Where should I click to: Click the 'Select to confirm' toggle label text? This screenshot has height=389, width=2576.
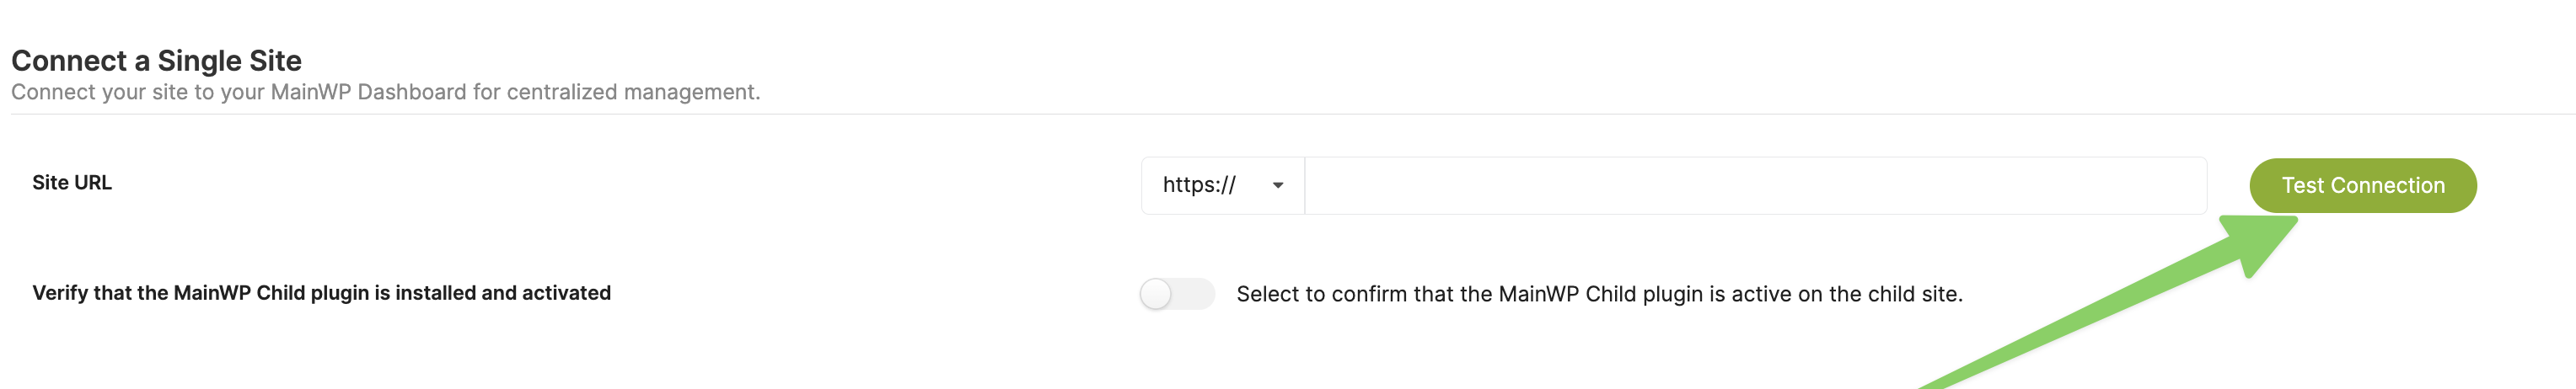1598,294
